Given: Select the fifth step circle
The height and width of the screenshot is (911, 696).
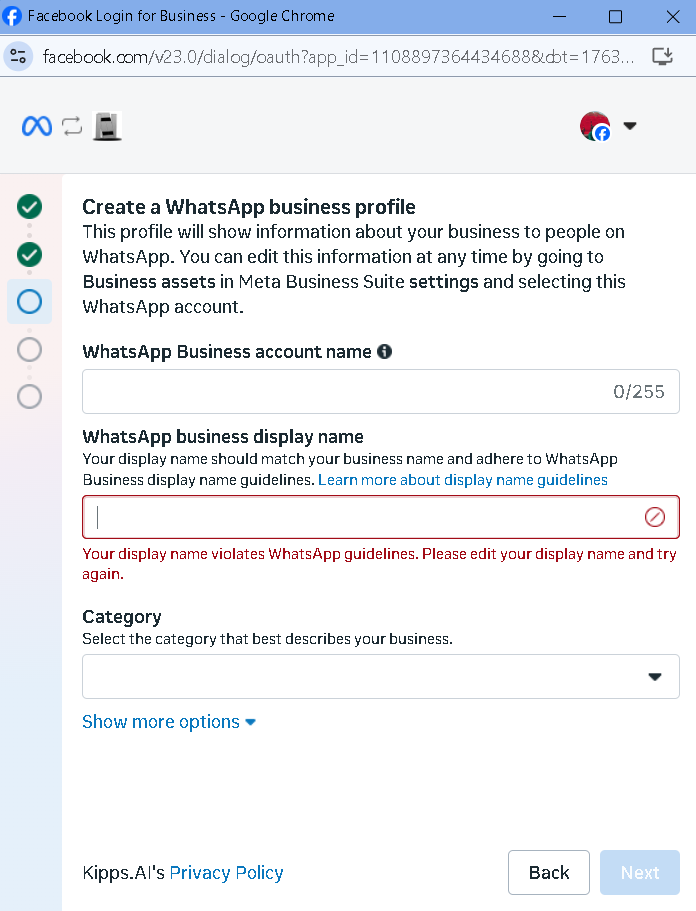Looking at the screenshot, I should point(29,397).
